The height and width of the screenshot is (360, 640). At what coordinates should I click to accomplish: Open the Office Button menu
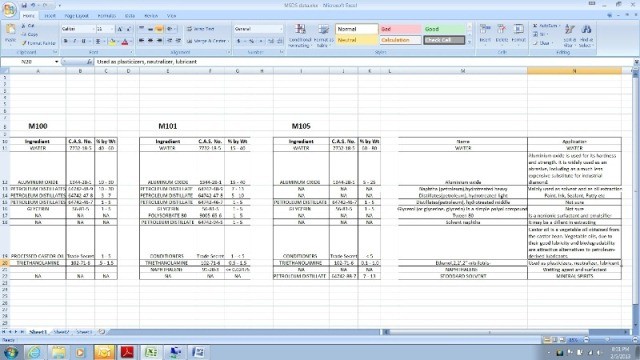(9, 9)
